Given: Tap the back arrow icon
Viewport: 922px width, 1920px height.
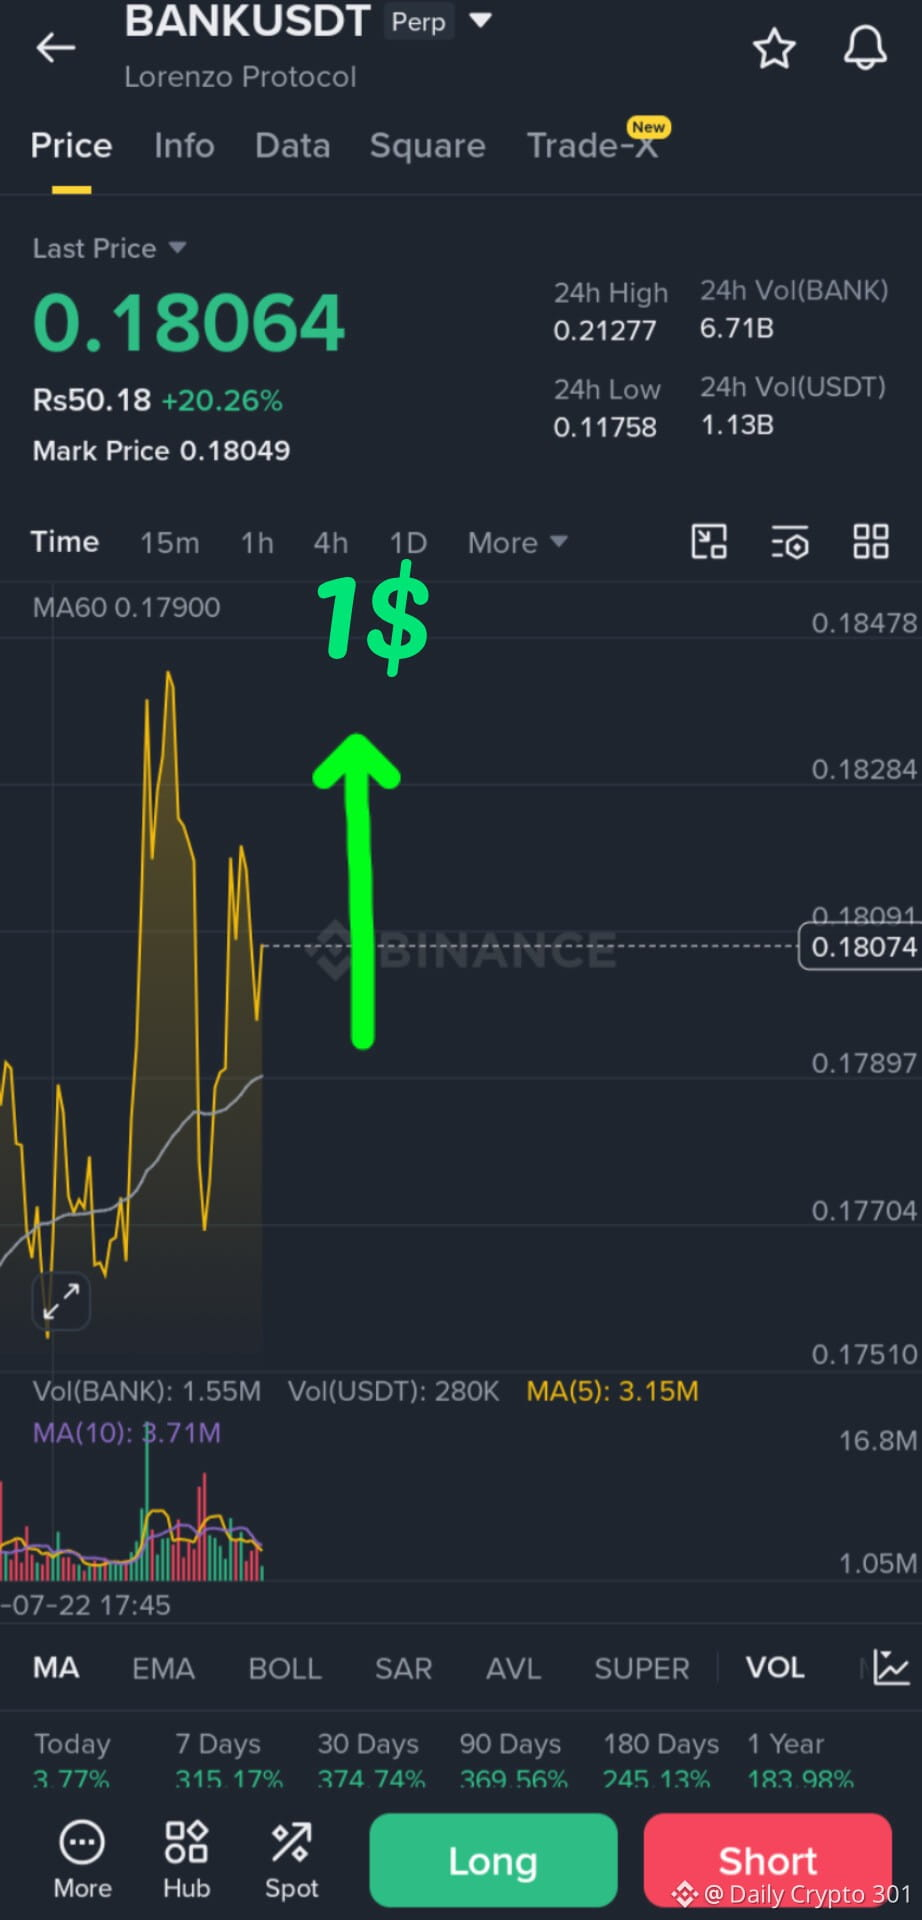Looking at the screenshot, I should tap(55, 47).
